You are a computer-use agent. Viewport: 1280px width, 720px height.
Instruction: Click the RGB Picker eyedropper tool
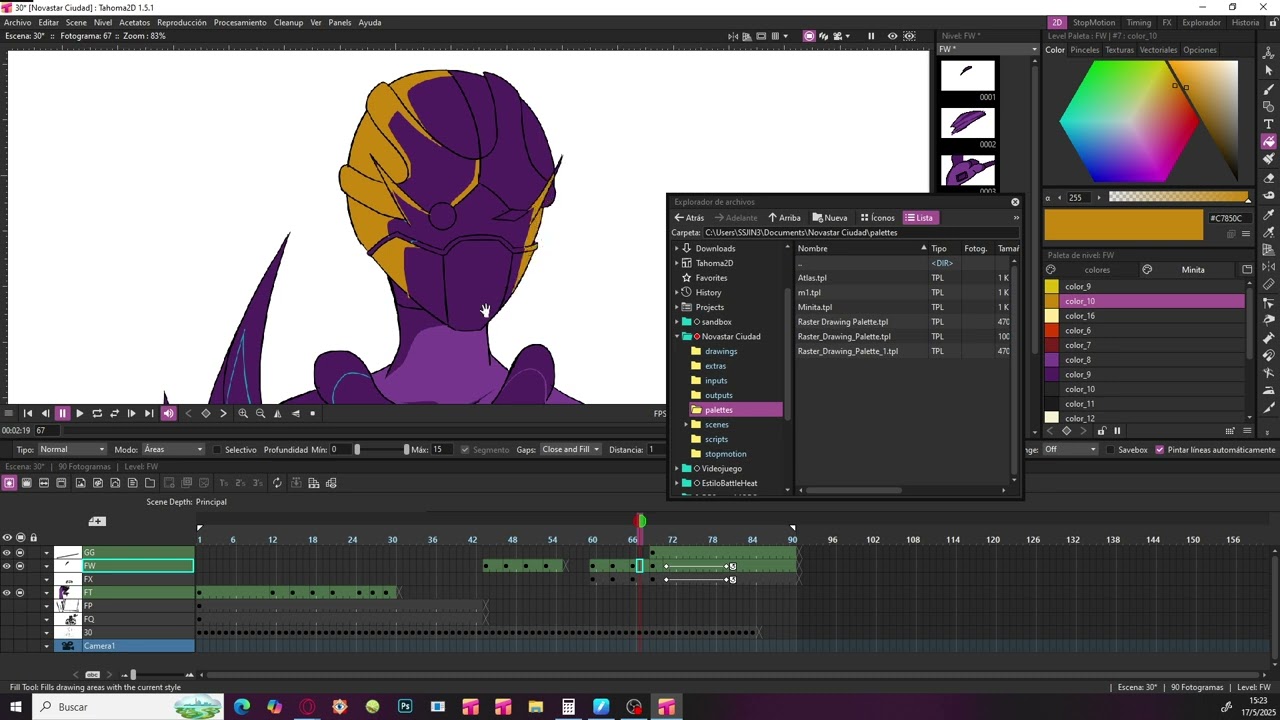[1269, 232]
